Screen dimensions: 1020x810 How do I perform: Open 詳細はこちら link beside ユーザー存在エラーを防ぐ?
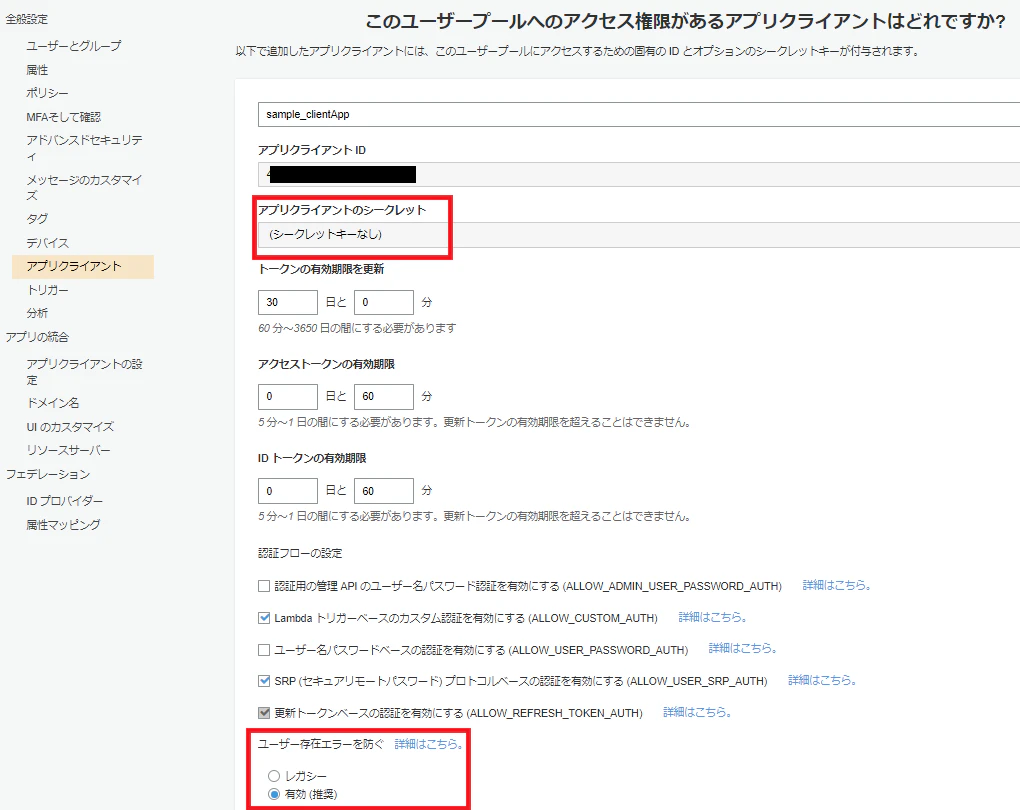429,744
